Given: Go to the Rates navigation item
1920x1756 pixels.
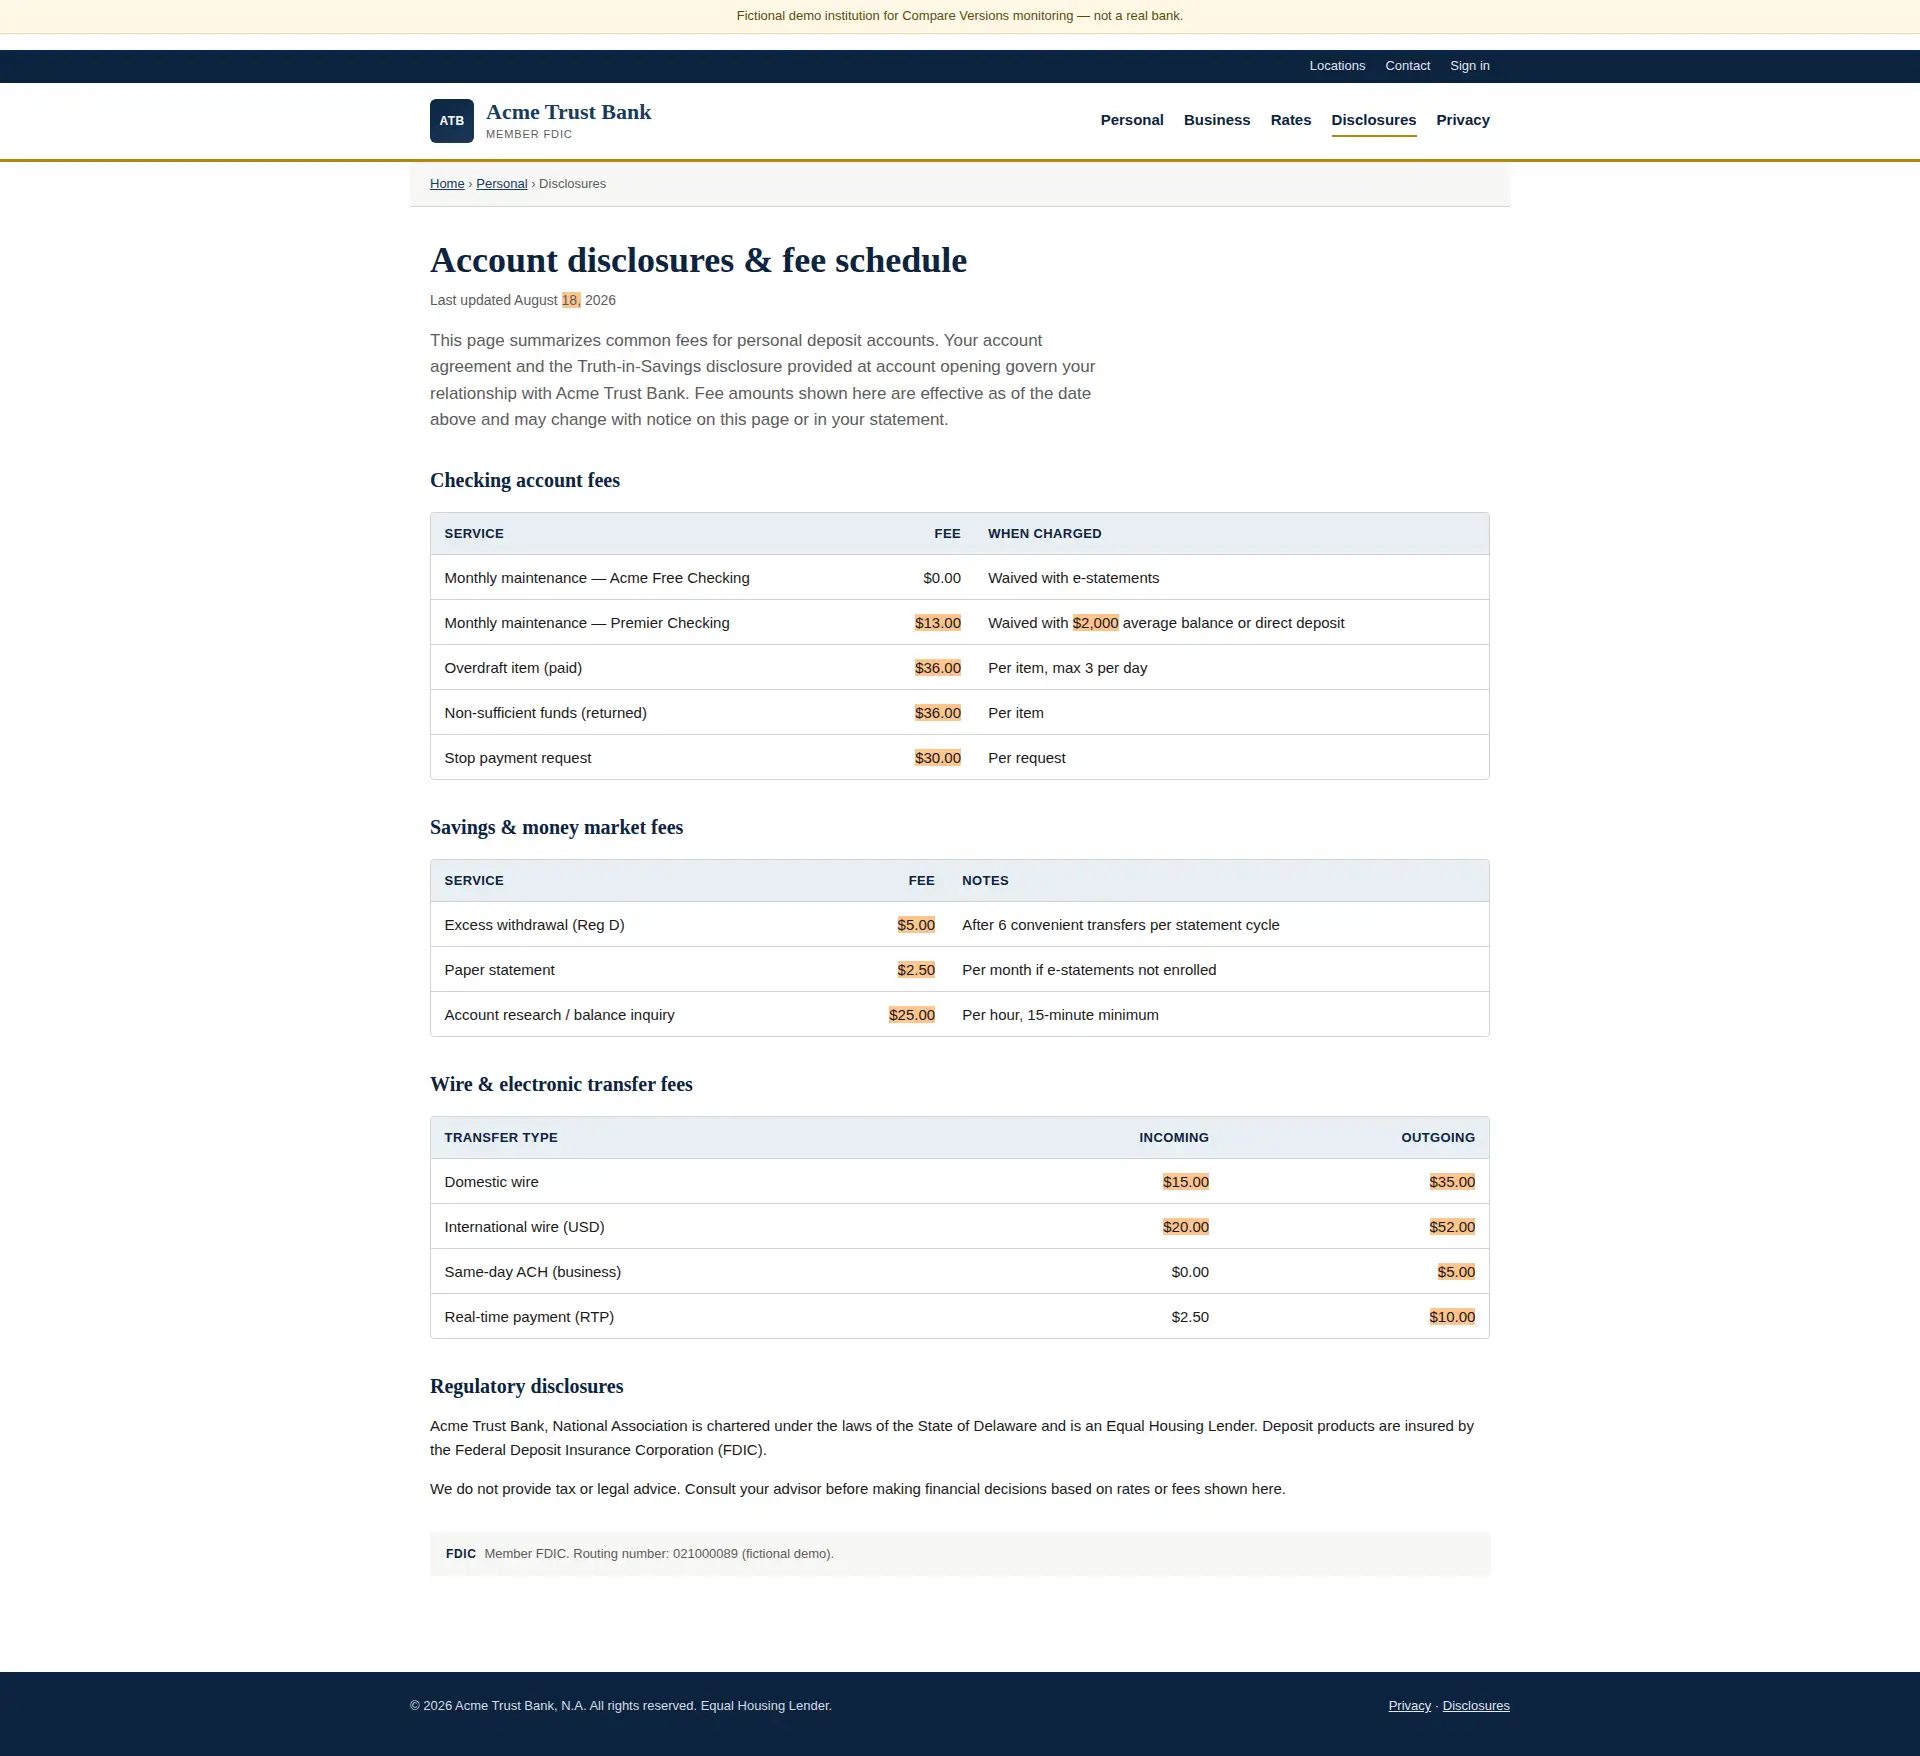Looking at the screenshot, I should click(1291, 120).
